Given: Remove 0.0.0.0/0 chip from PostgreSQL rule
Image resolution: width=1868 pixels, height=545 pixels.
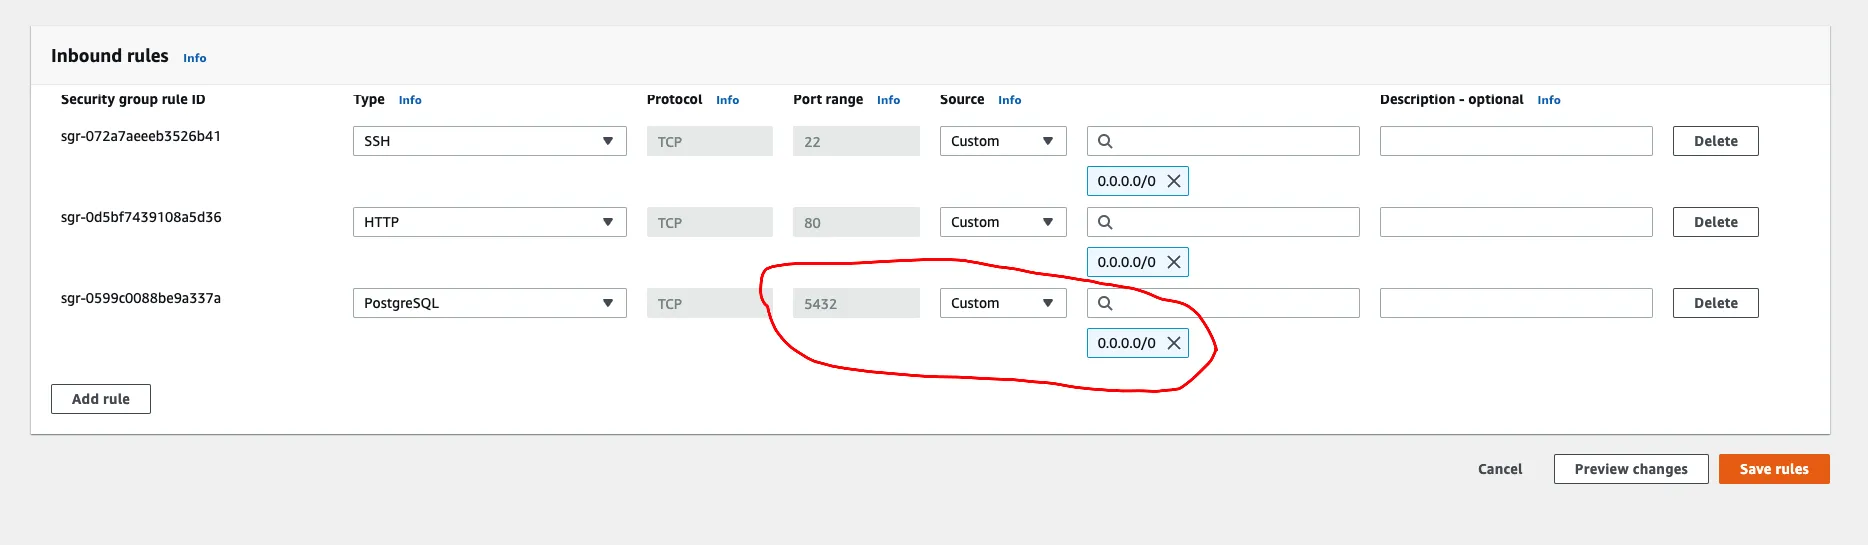Looking at the screenshot, I should 1174,343.
